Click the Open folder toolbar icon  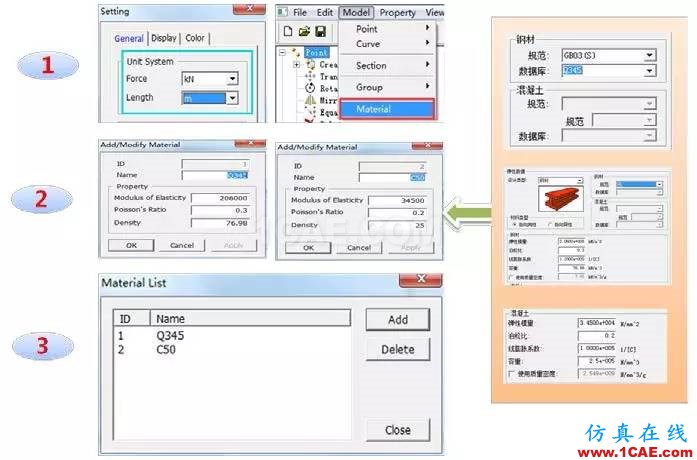(304, 31)
